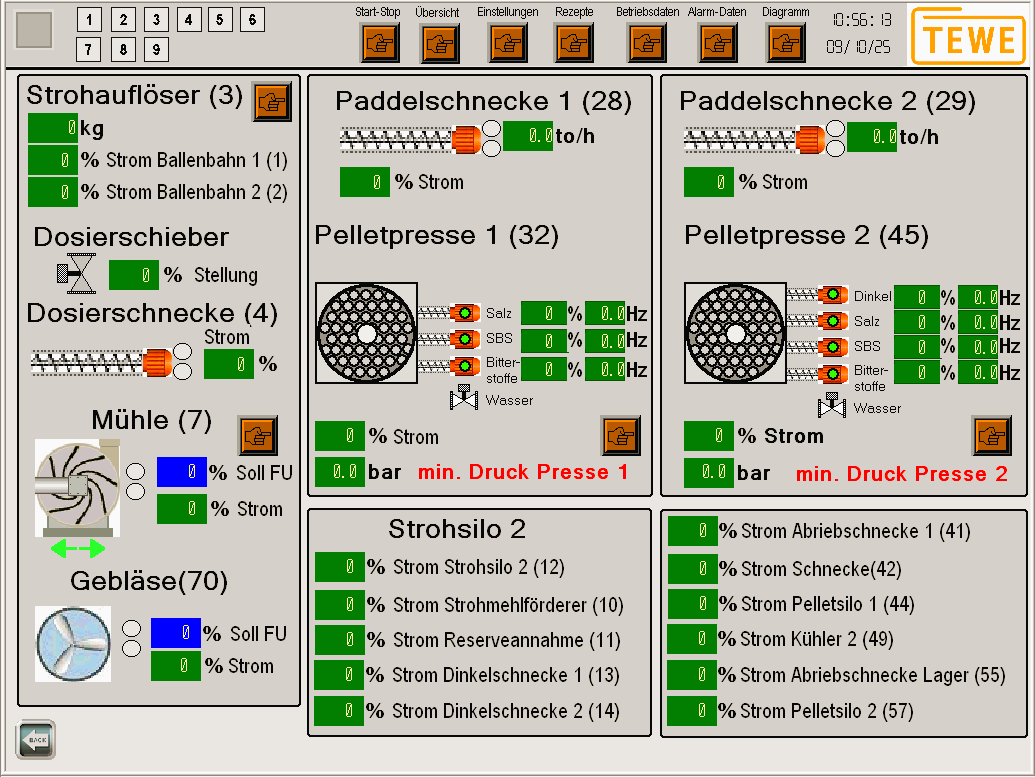Select page number 9 button

(x=156, y=49)
